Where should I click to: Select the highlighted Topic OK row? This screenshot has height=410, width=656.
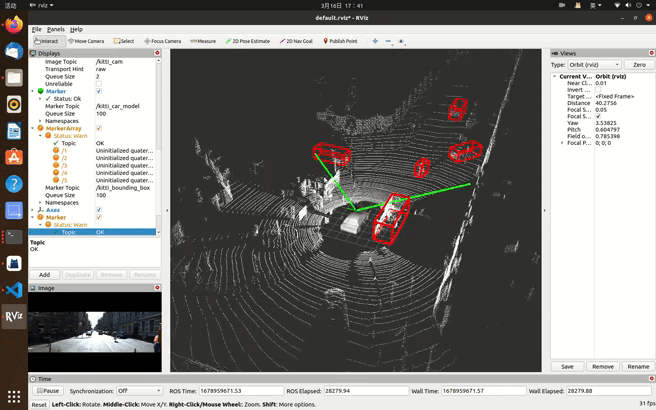92,232
